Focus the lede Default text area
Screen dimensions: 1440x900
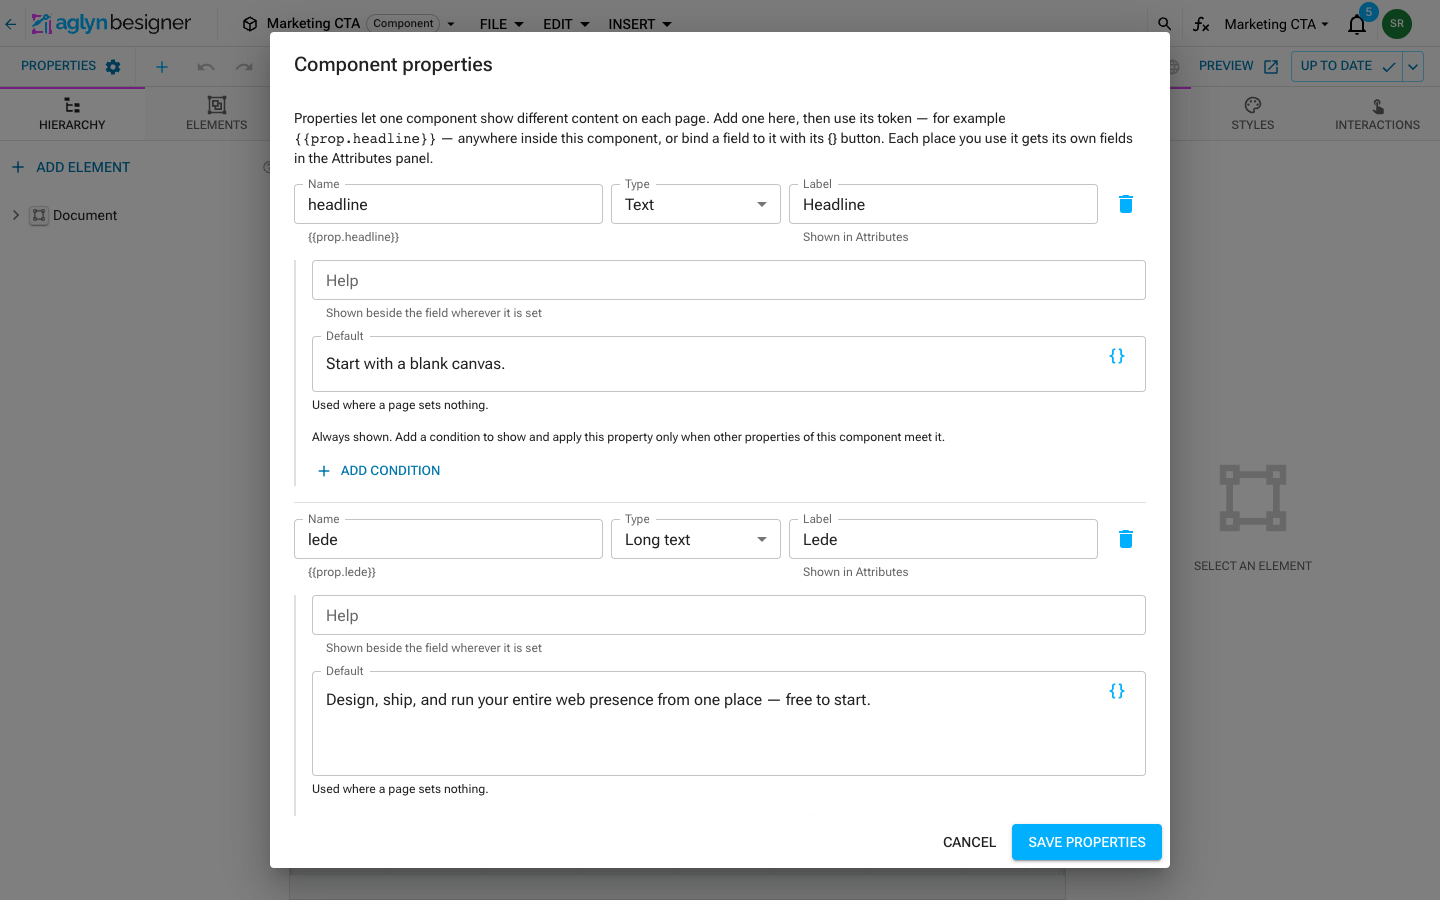point(729,723)
